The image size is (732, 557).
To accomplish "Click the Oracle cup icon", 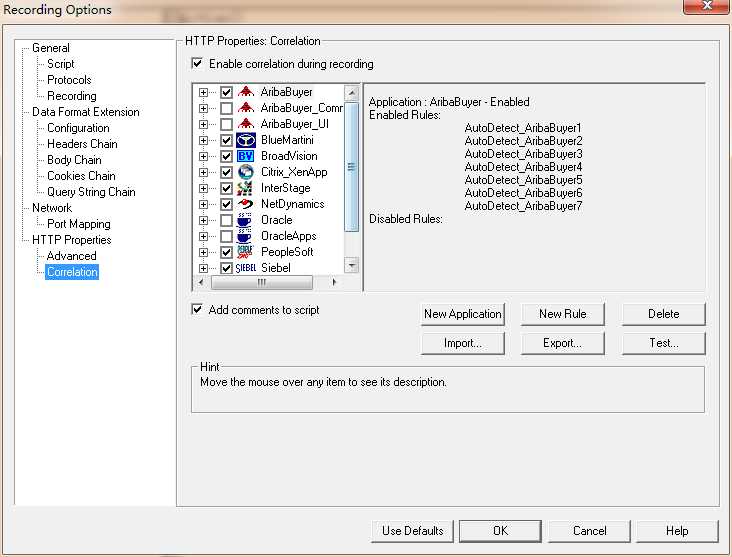I will pos(245,220).
